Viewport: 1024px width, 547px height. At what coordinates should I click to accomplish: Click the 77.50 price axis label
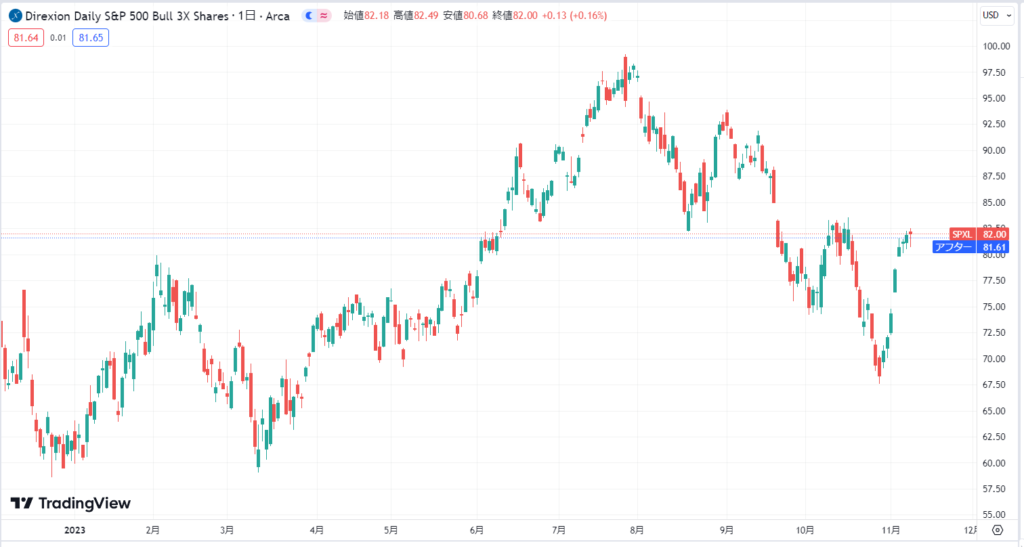point(994,281)
